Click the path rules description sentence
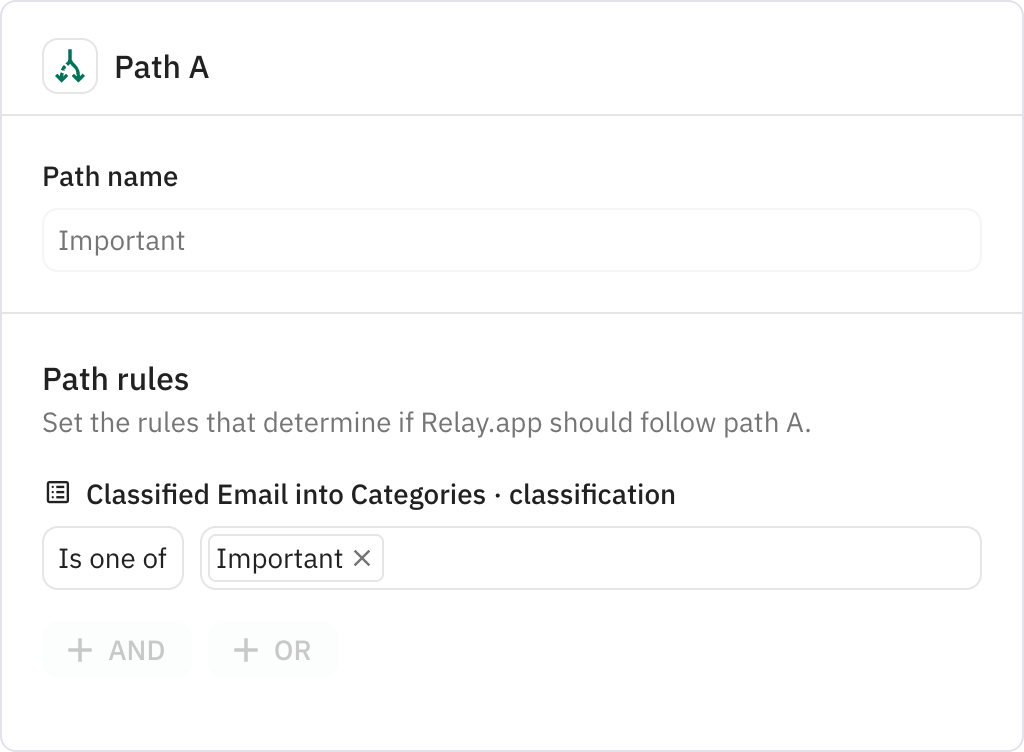This screenshot has width=1024, height=752. tap(426, 423)
